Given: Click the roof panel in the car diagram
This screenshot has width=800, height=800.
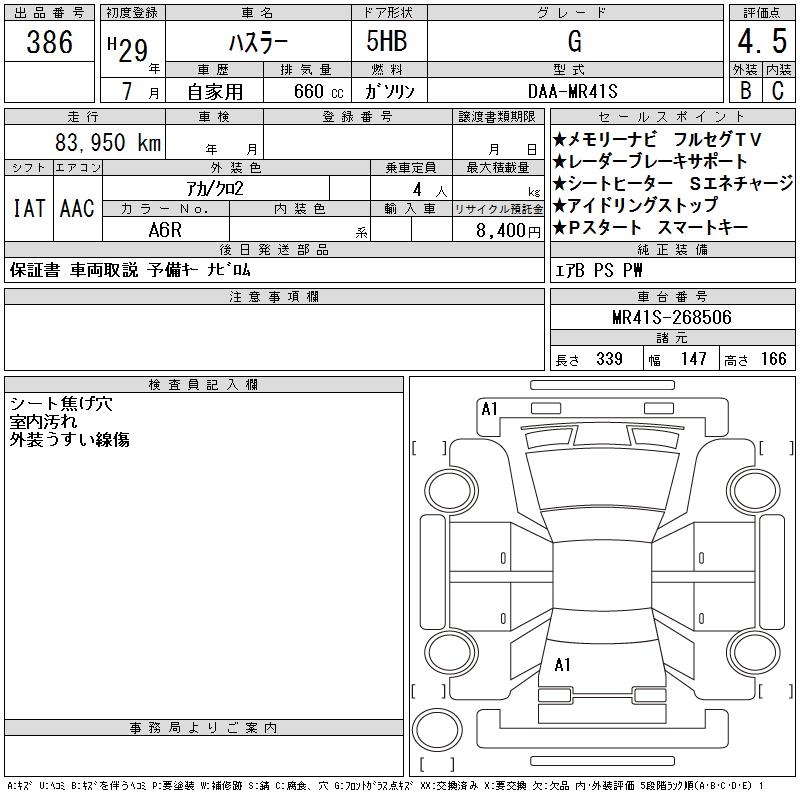Looking at the screenshot, I should [602, 575].
